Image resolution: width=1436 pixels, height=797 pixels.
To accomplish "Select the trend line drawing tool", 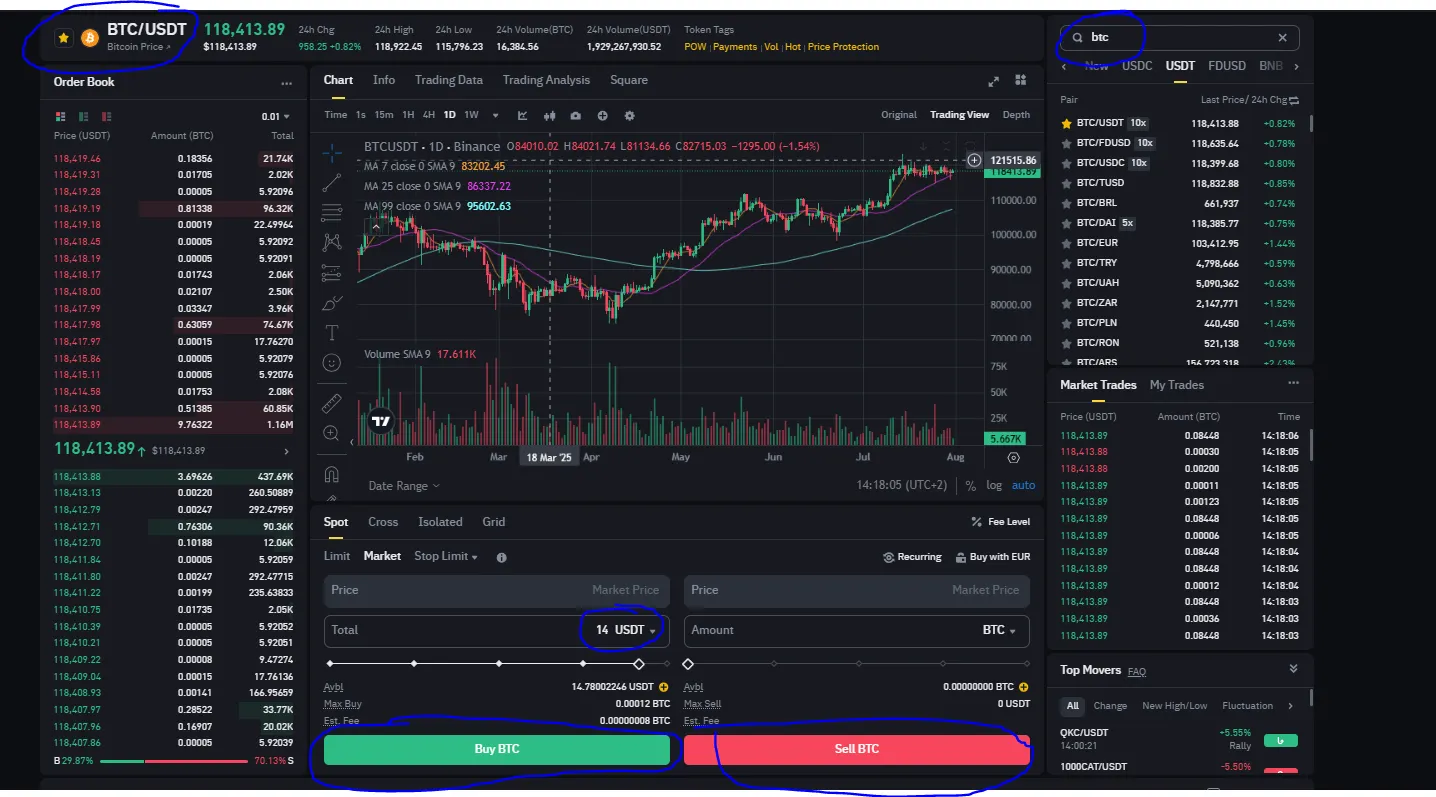I will point(332,183).
